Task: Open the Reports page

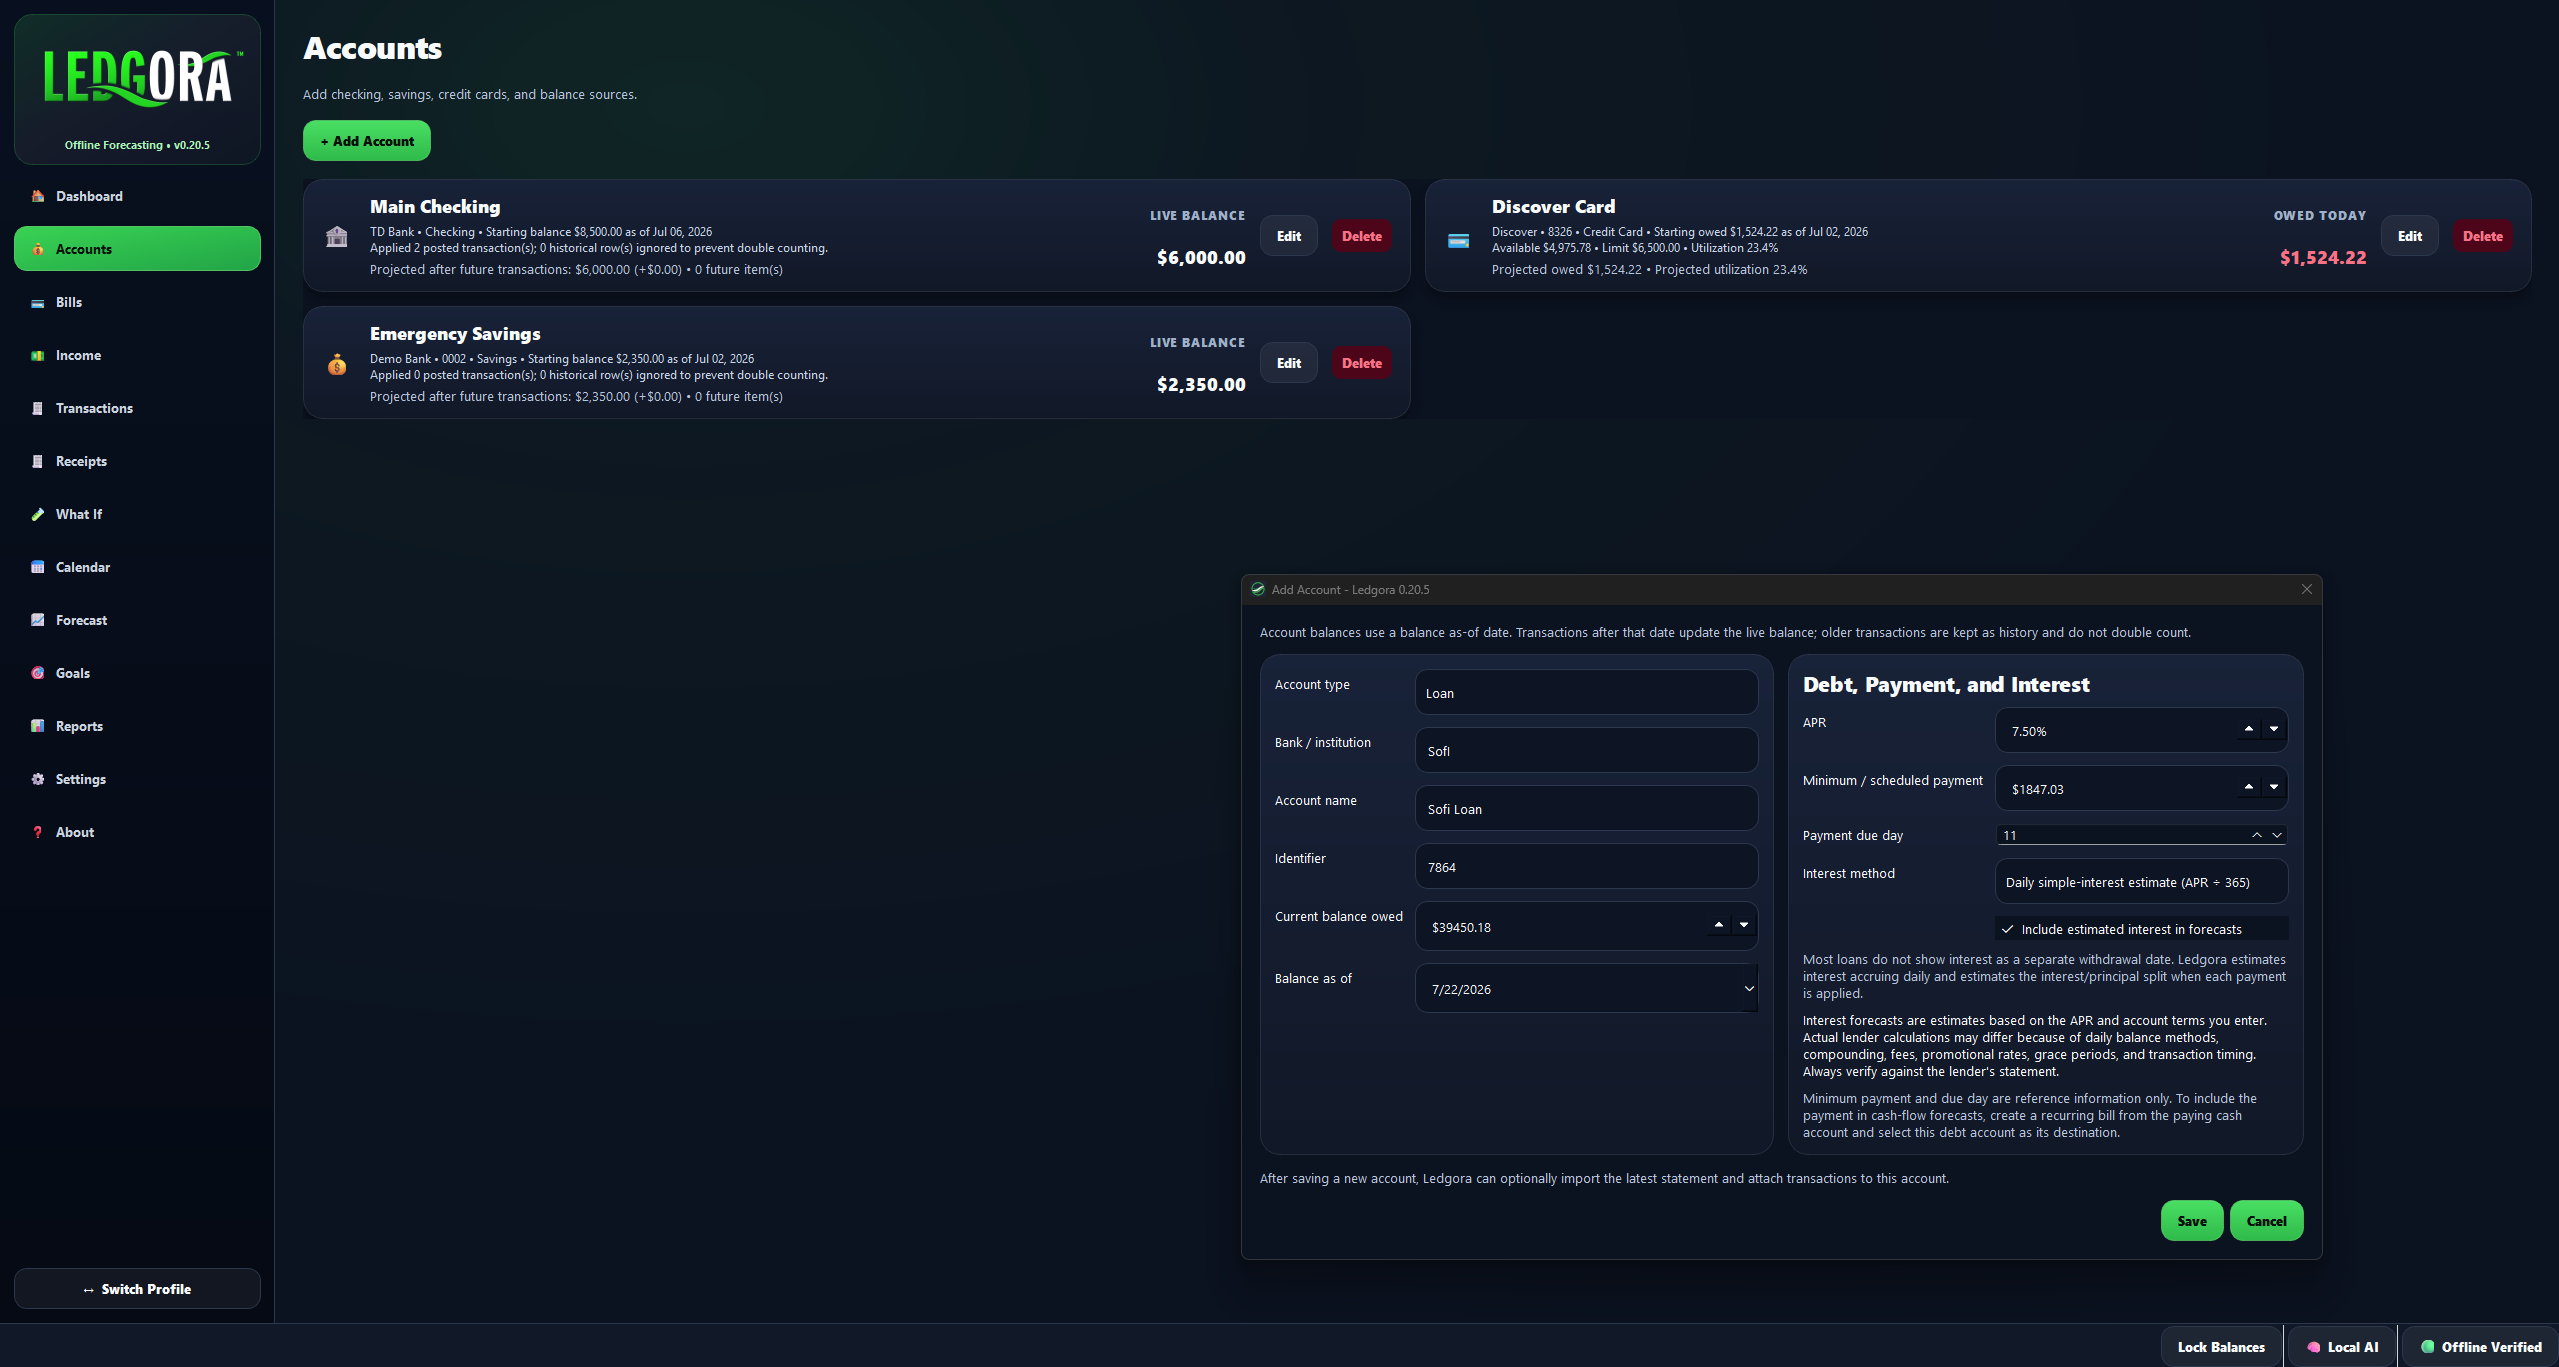Action: coord(137,726)
